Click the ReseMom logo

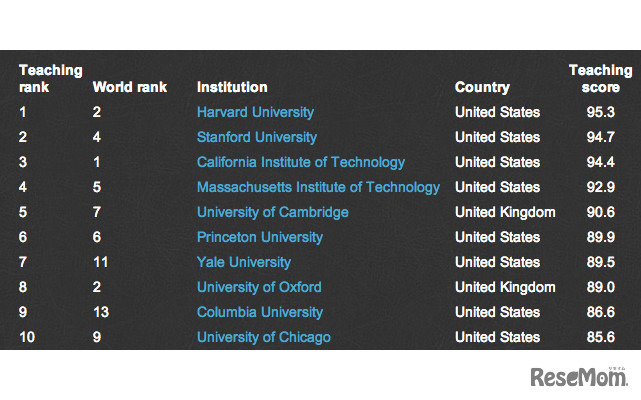click(x=579, y=377)
